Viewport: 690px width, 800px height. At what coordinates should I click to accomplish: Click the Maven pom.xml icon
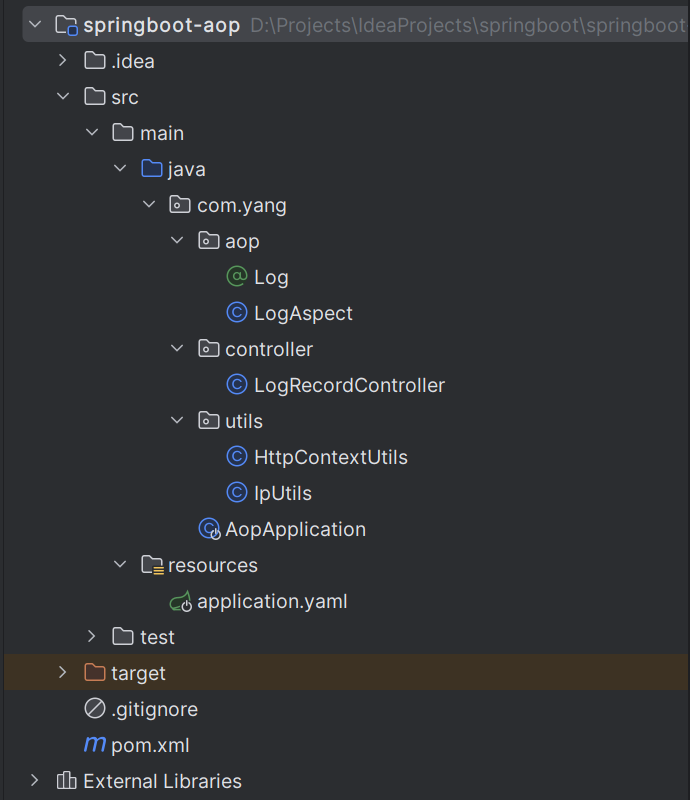pos(95,745)
